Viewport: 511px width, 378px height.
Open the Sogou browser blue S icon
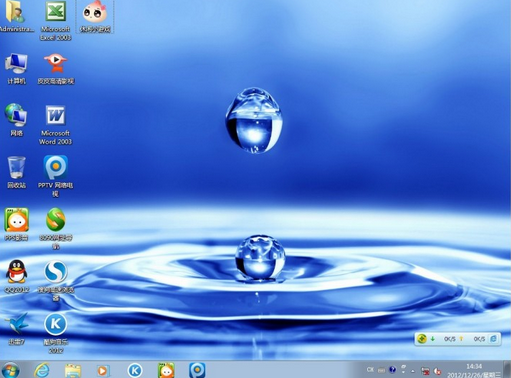tap(56, 272)
